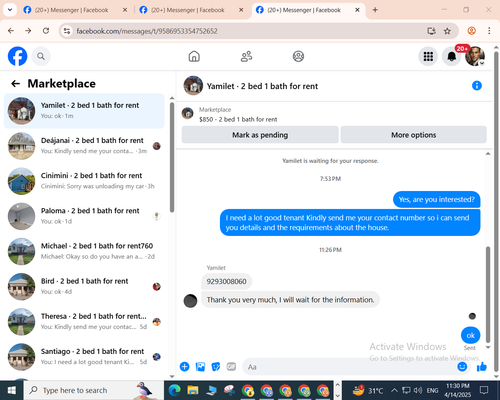Image resolution: width=500 pixels, height=400 pixels.
Task: Click the sent 'ok' message bubble
Action: tap(470, 335)
